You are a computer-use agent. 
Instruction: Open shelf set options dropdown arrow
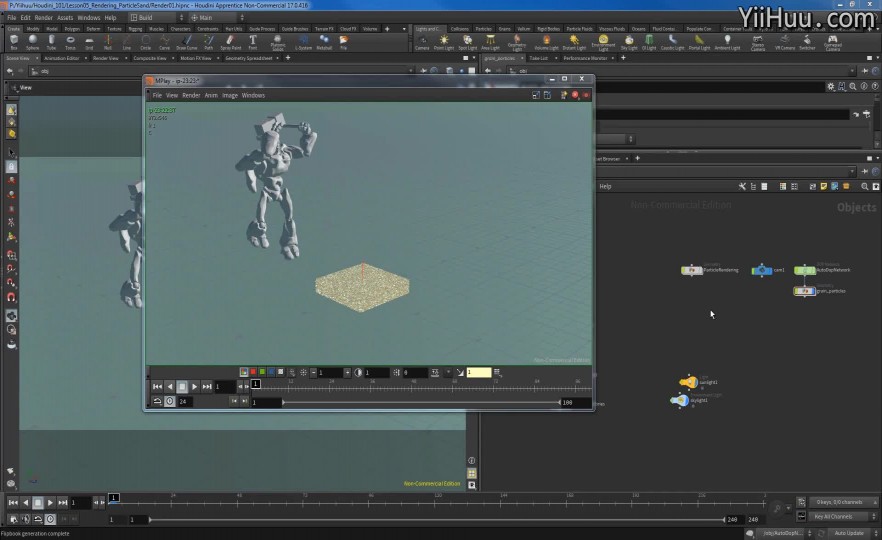tap(404, 29)
